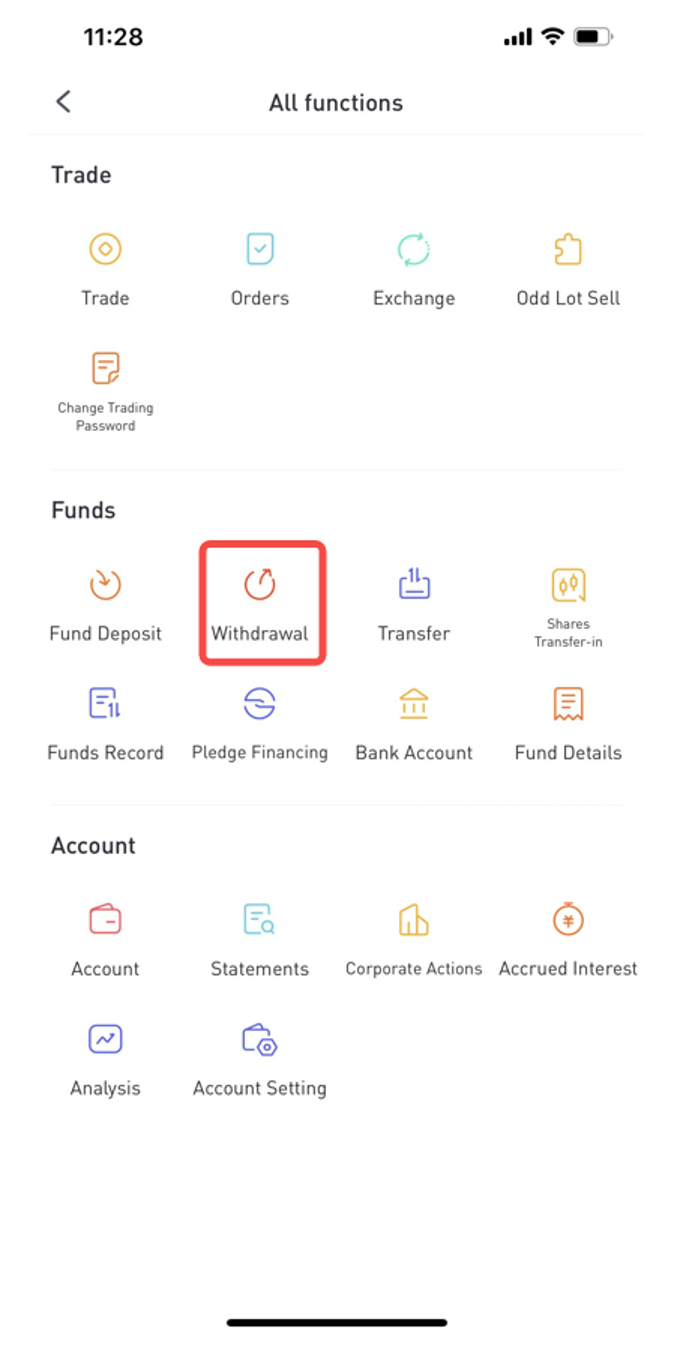
Task: Open Change Trading Password icon
Action: (105, 368)
